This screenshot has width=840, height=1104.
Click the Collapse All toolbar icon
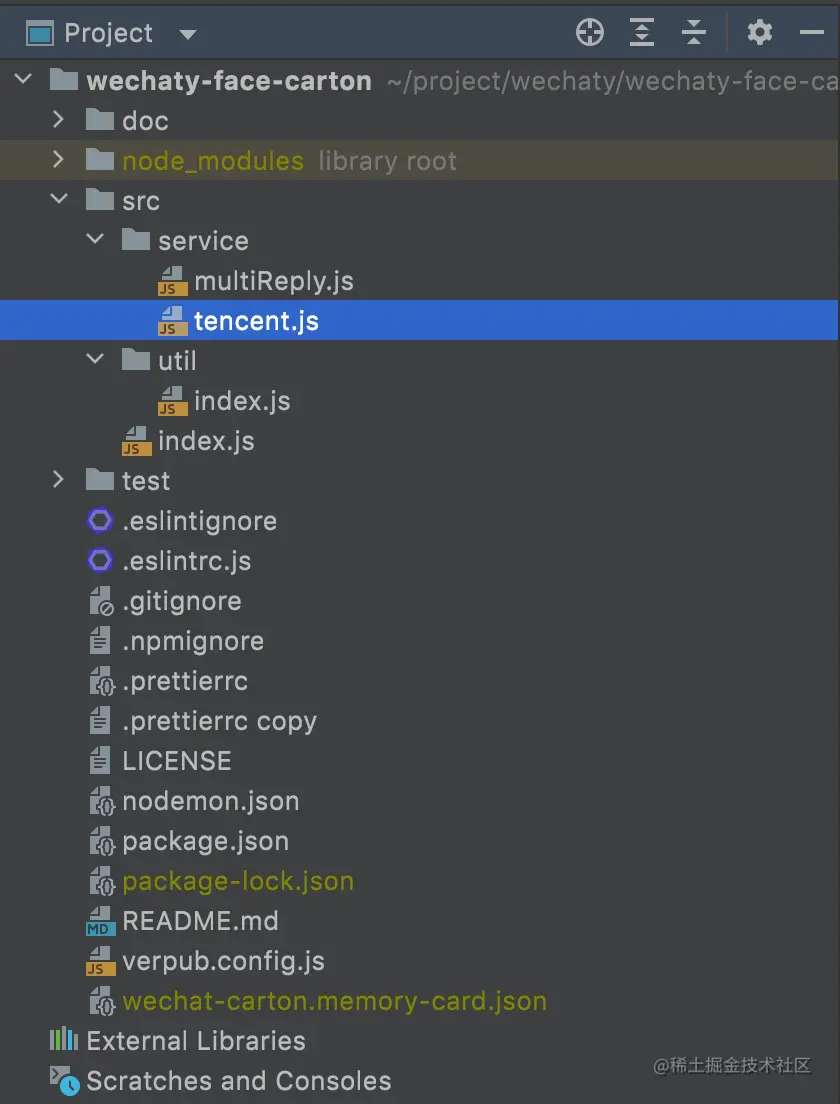(x=694, y=33)
